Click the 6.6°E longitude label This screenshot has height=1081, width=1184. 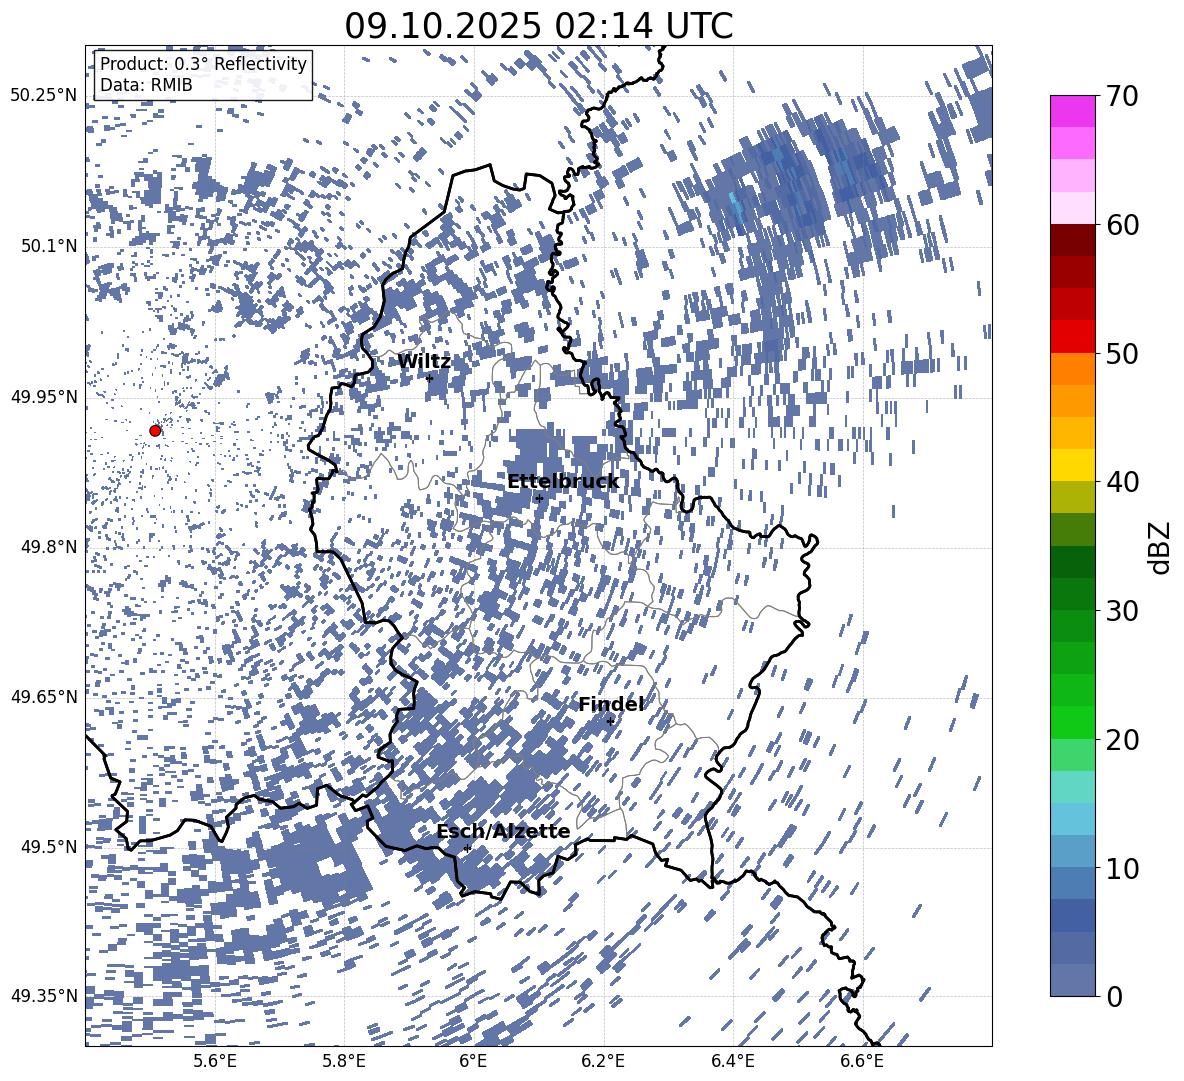click(x=862, y=1062)
